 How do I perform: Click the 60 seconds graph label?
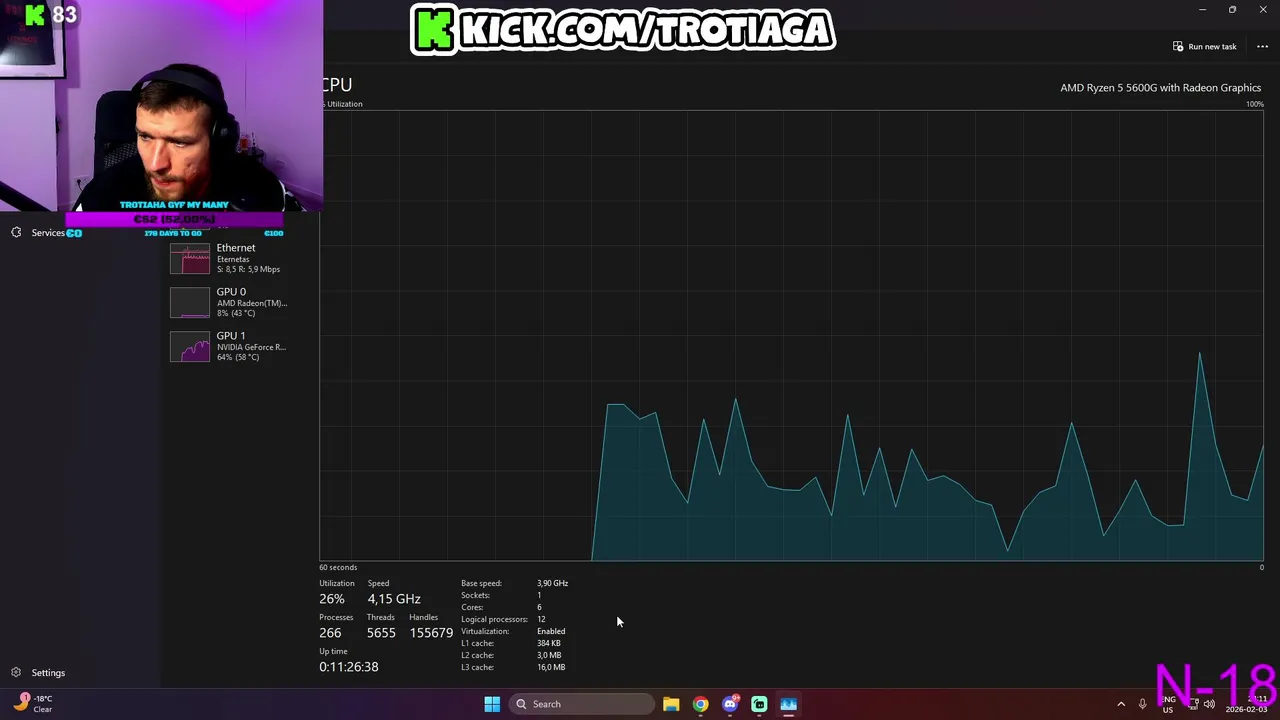tap(338, 567)
